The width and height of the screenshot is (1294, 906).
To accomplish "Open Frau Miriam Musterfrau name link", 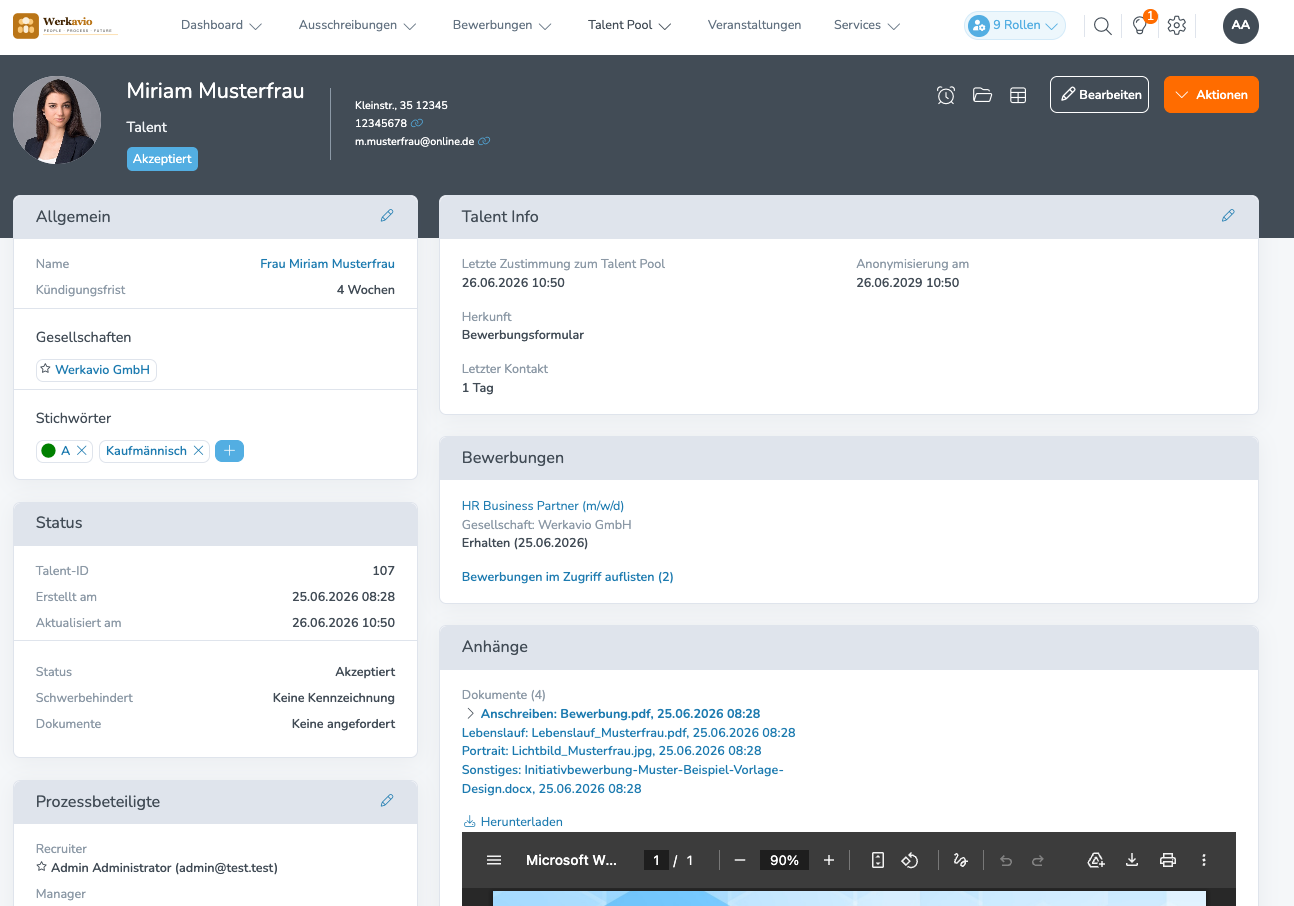I will 327,264.
